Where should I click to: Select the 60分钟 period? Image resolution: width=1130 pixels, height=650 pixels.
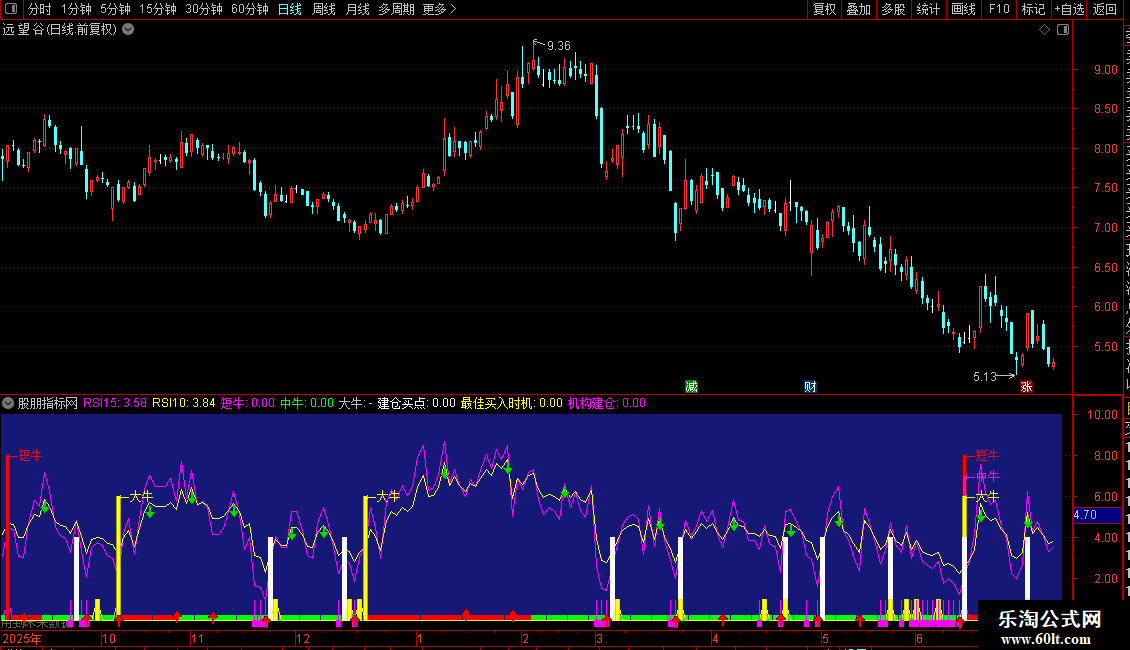pyautogui.click(x=250, y=9)
